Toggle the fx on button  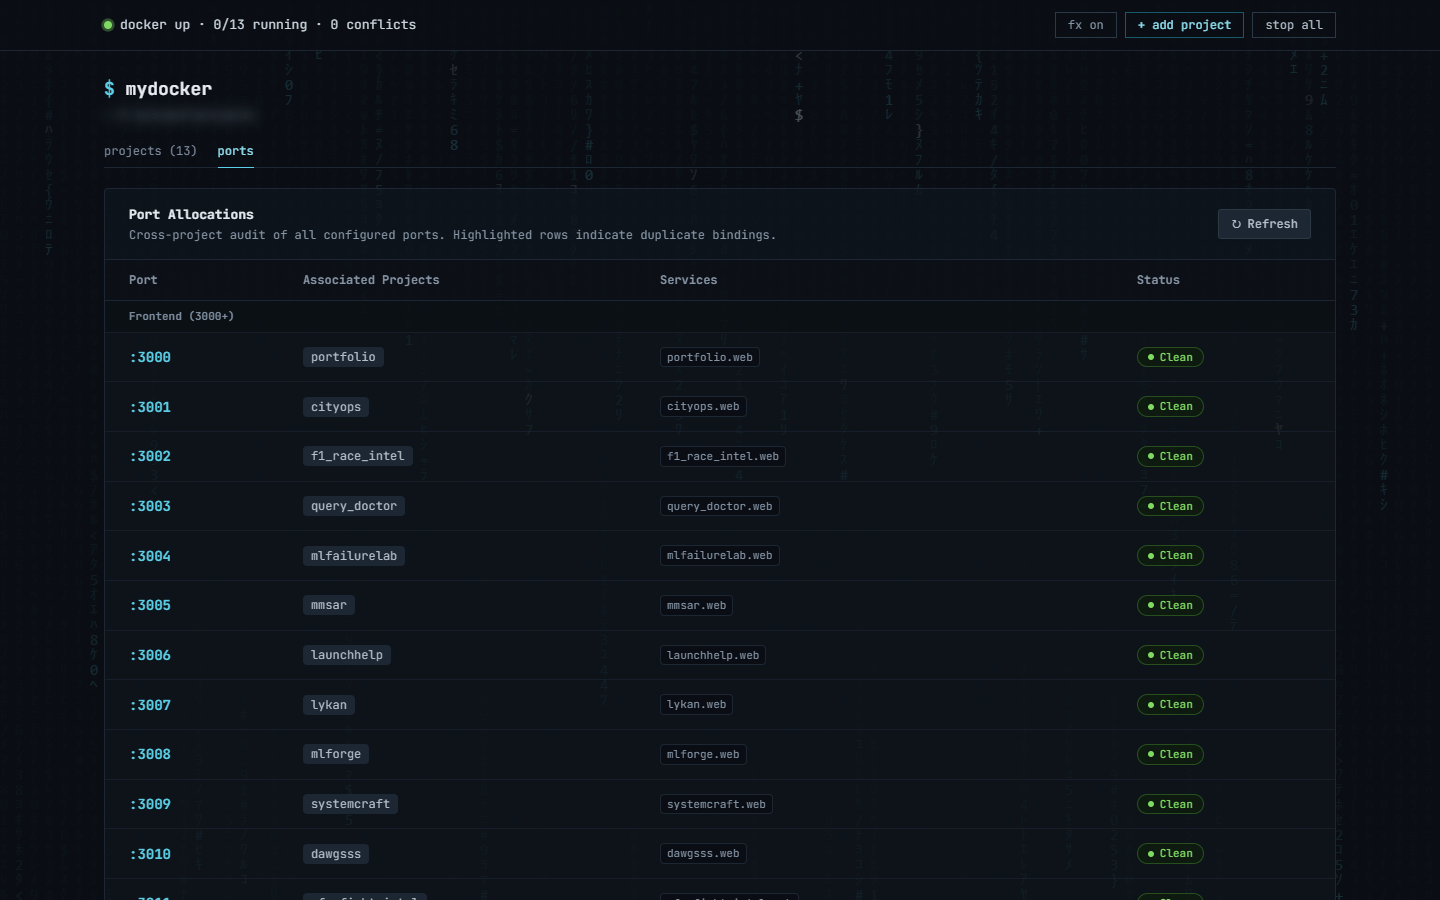pos(1085,25)
